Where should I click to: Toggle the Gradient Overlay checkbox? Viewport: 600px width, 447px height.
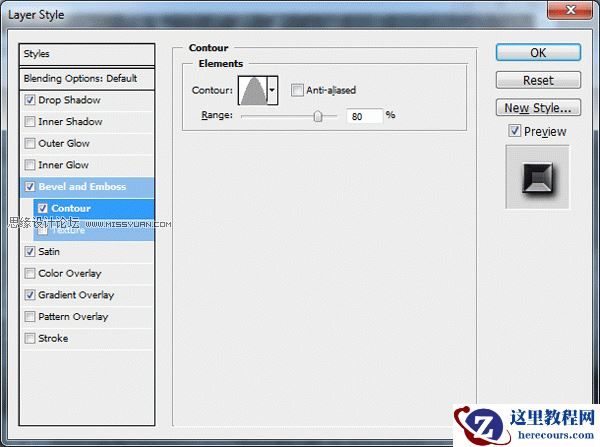click(x=30, y=295)
